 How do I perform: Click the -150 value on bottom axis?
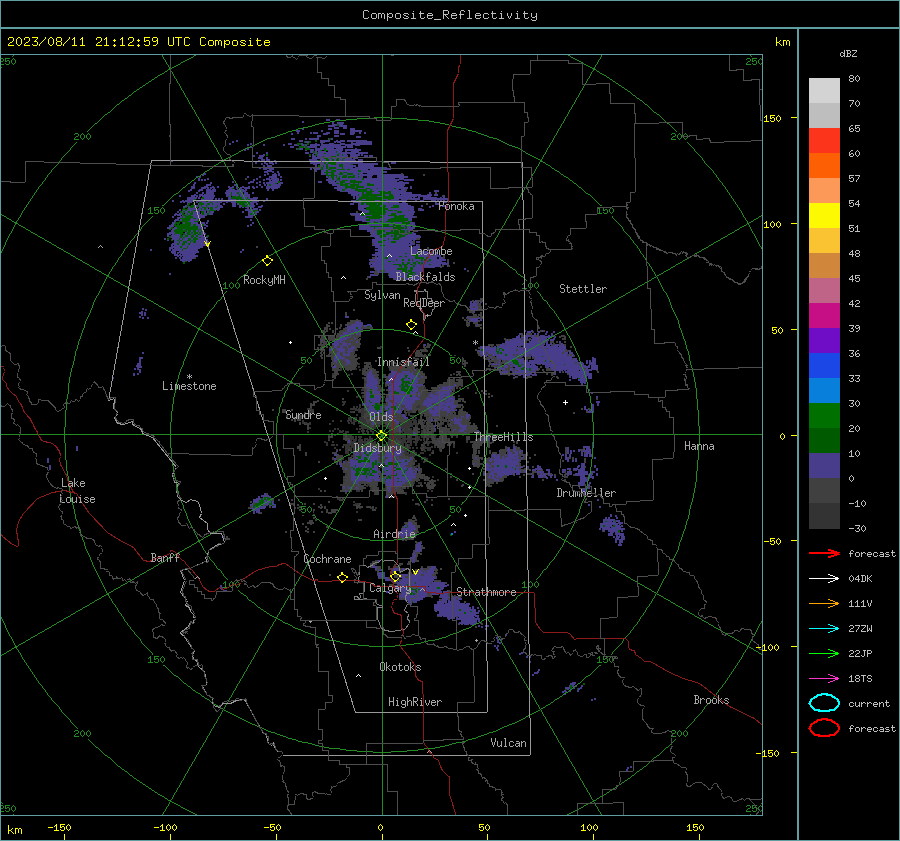coord(59,827)
